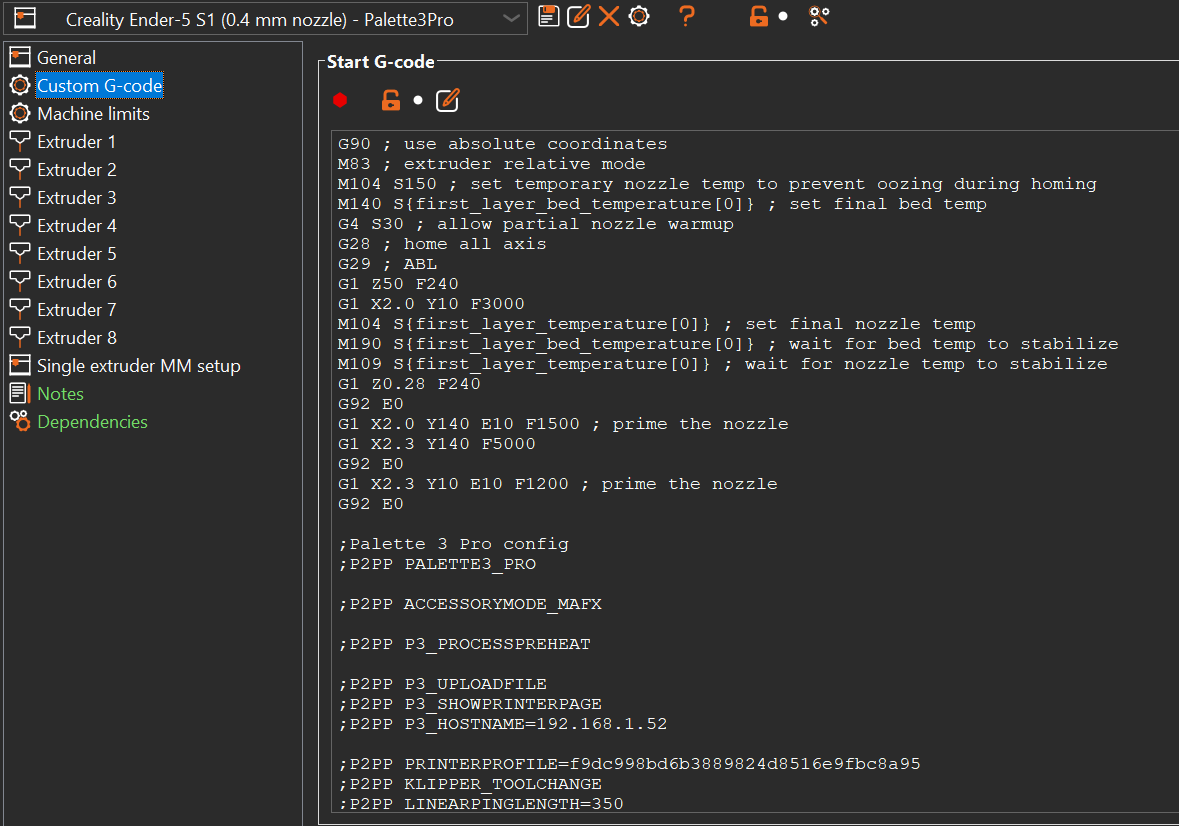Click the orange question mark help icon
Viewport: 1179px width, 826px height.
686,16
